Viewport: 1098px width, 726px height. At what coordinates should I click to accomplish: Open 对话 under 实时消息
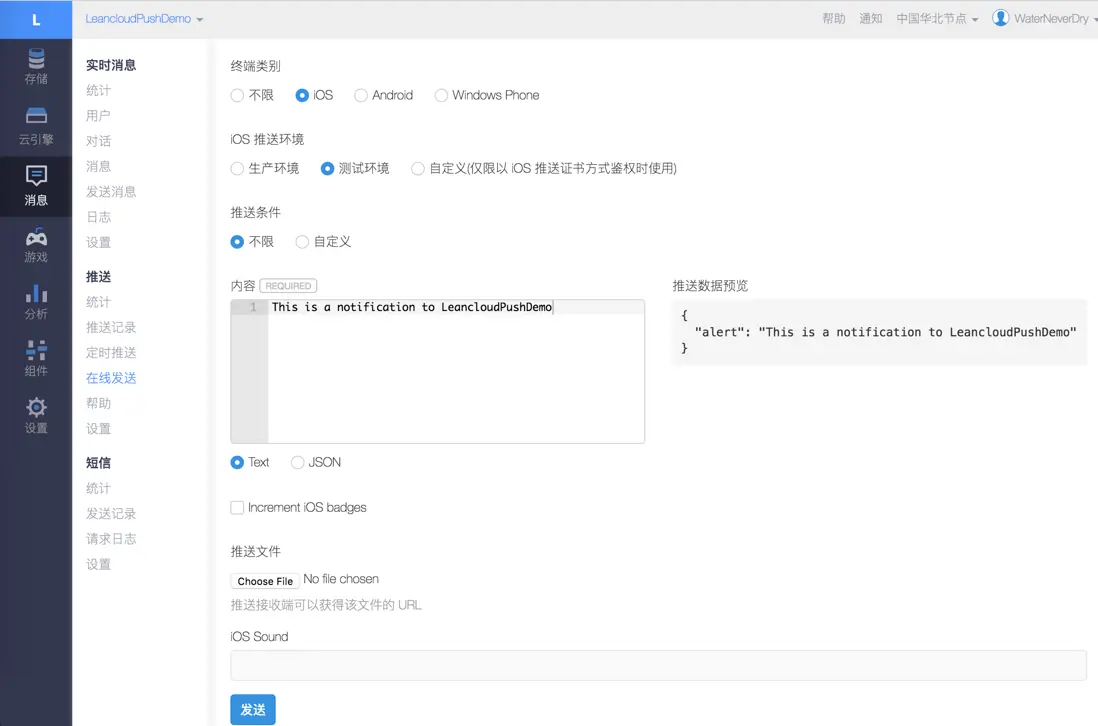pyautogui.click(x=98, y=141)
